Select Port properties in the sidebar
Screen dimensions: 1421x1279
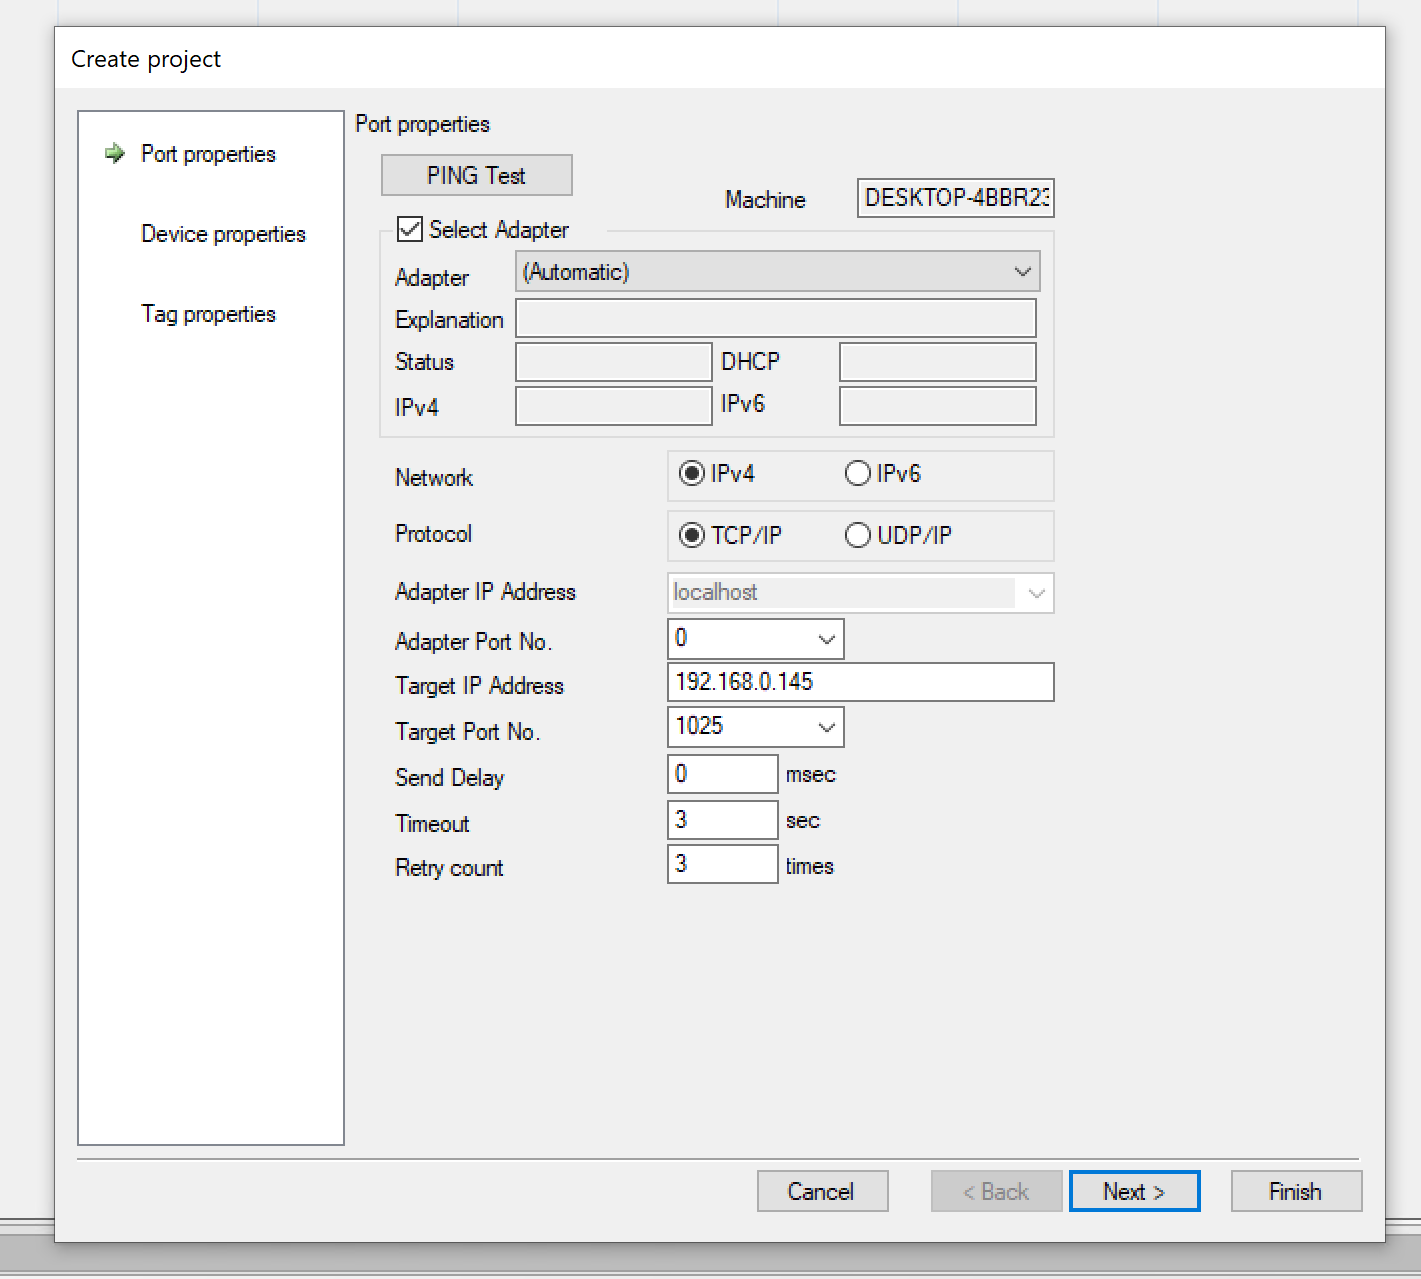pyautogui.click(x=208, y=154)
